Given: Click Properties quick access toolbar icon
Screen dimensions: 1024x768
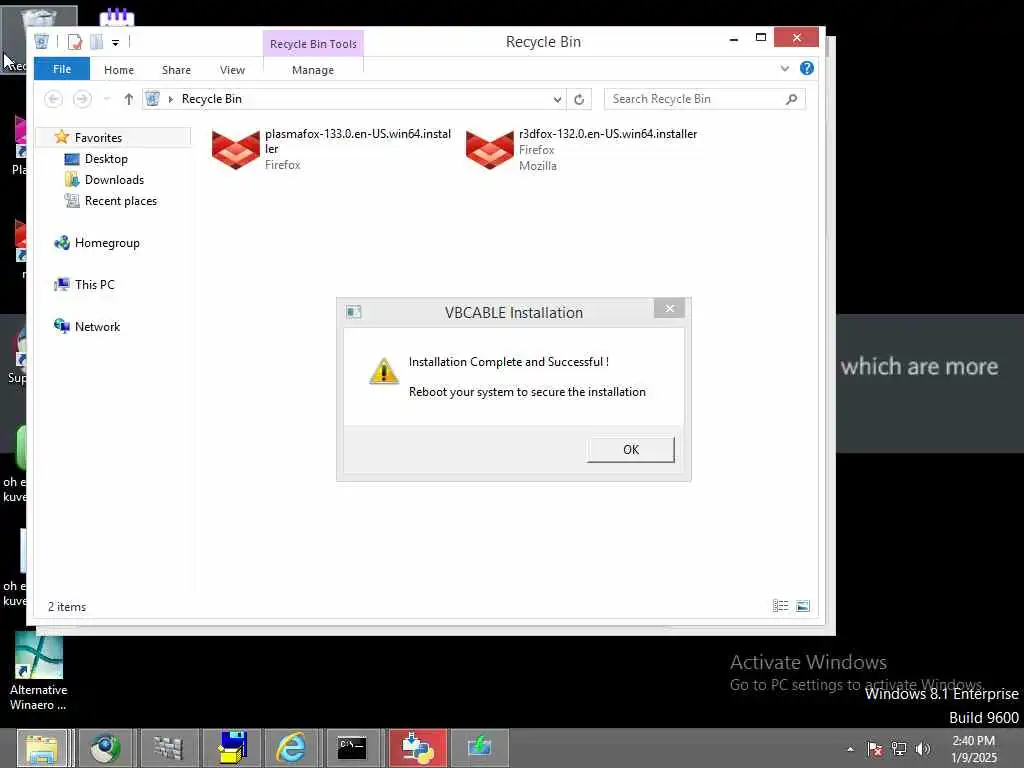Looking at the screenshot, I should (x=74, y=42).
